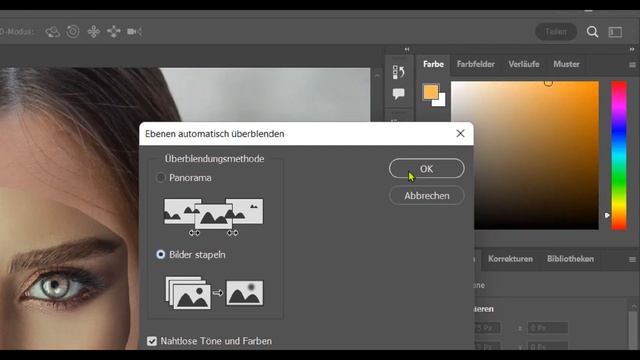
Task: Switch to the Farbe tab
Action: coord(433,64)
